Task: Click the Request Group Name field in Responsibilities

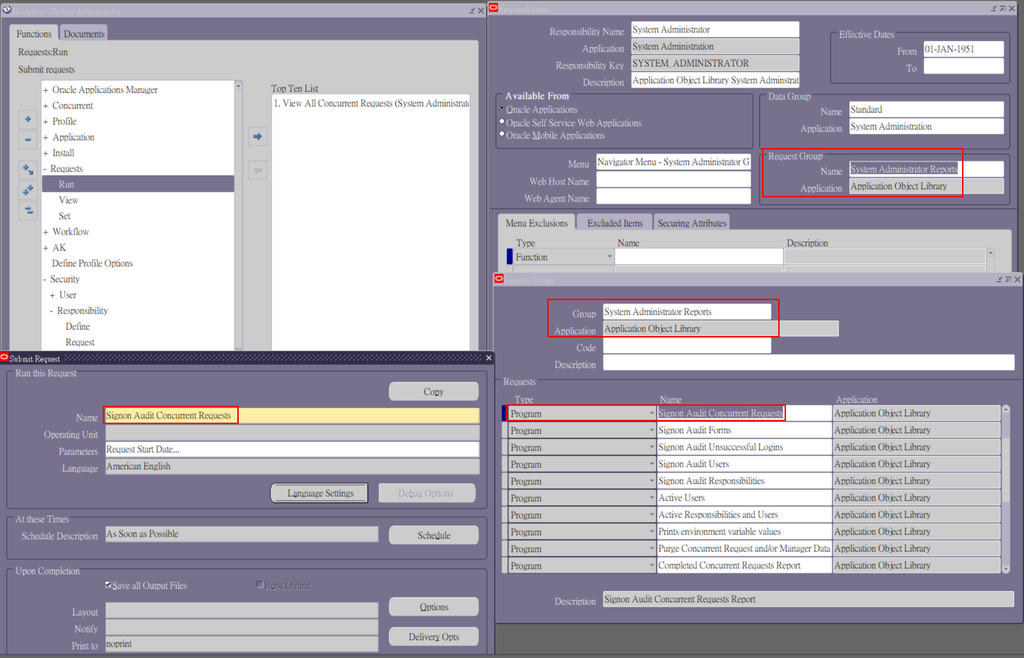Action: tap(926, 169)
